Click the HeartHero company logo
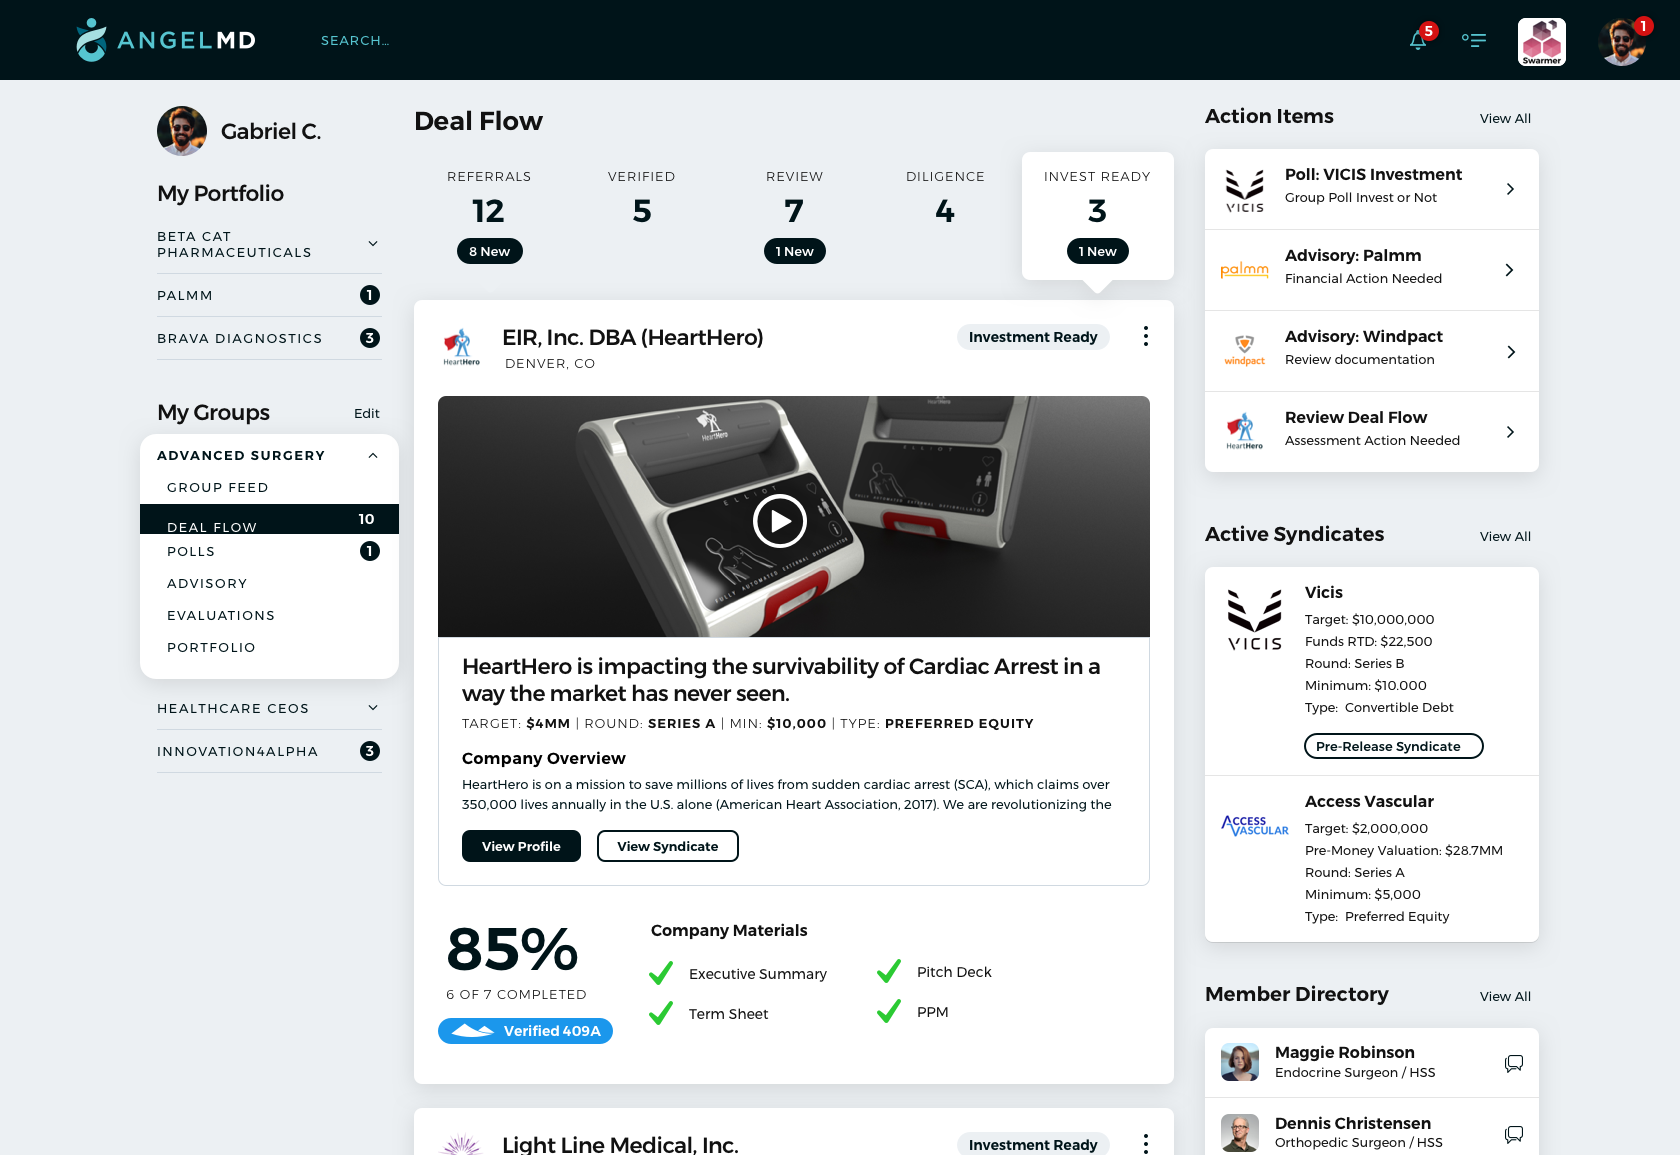This screenshot has height=1155, width=1680. pyautogui.click(x=461, y=347)
